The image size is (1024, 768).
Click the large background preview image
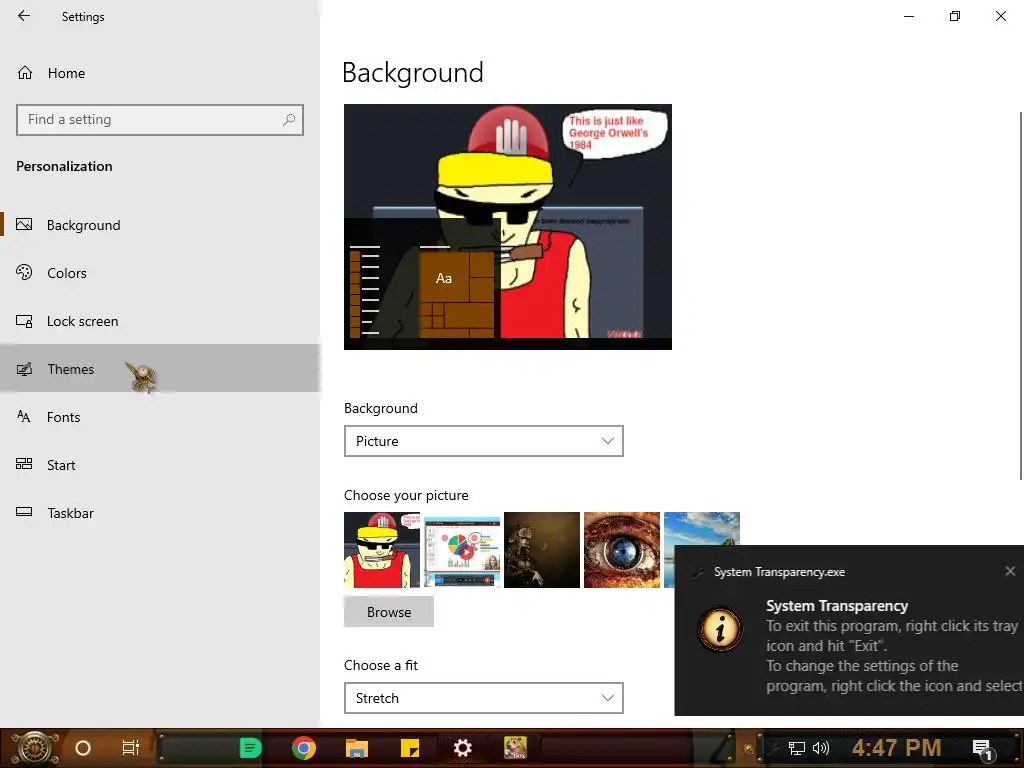tap(507, 227)
